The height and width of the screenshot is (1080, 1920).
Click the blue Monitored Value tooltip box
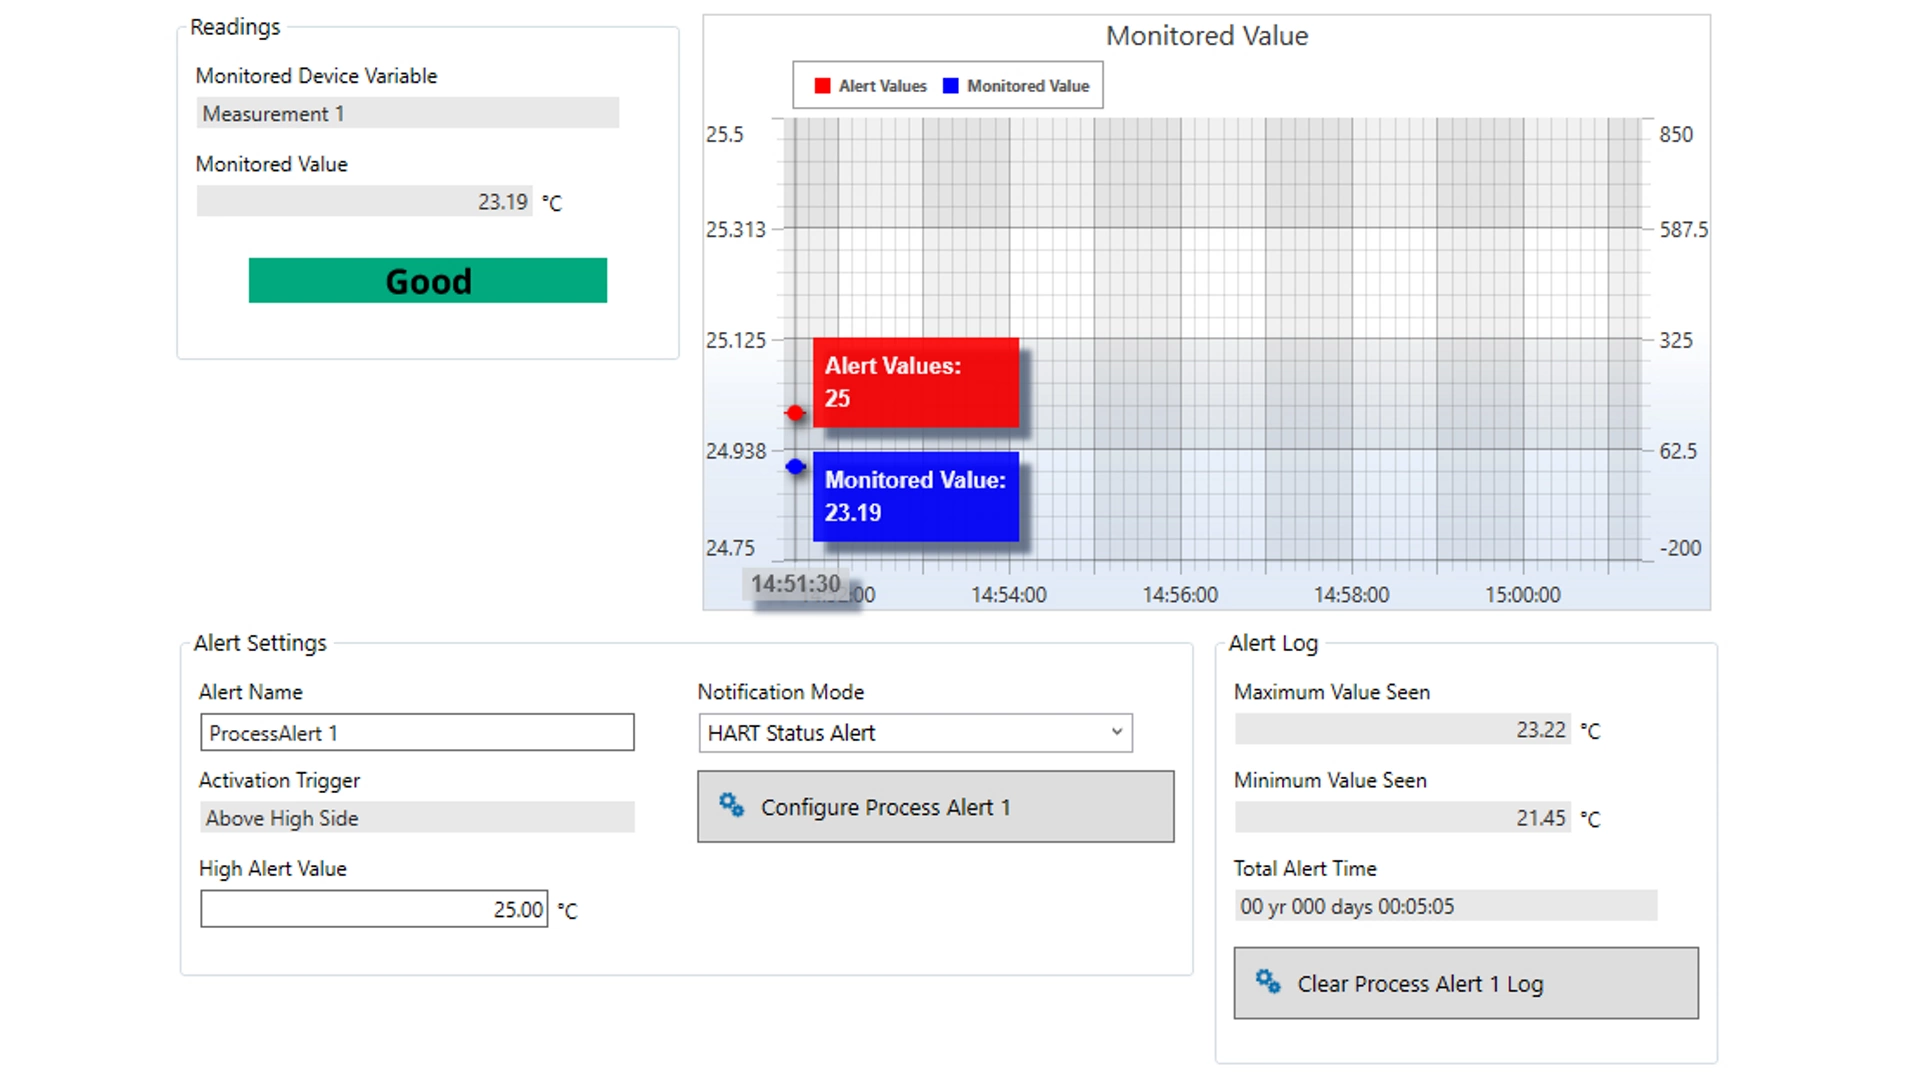tap(915, 496)
